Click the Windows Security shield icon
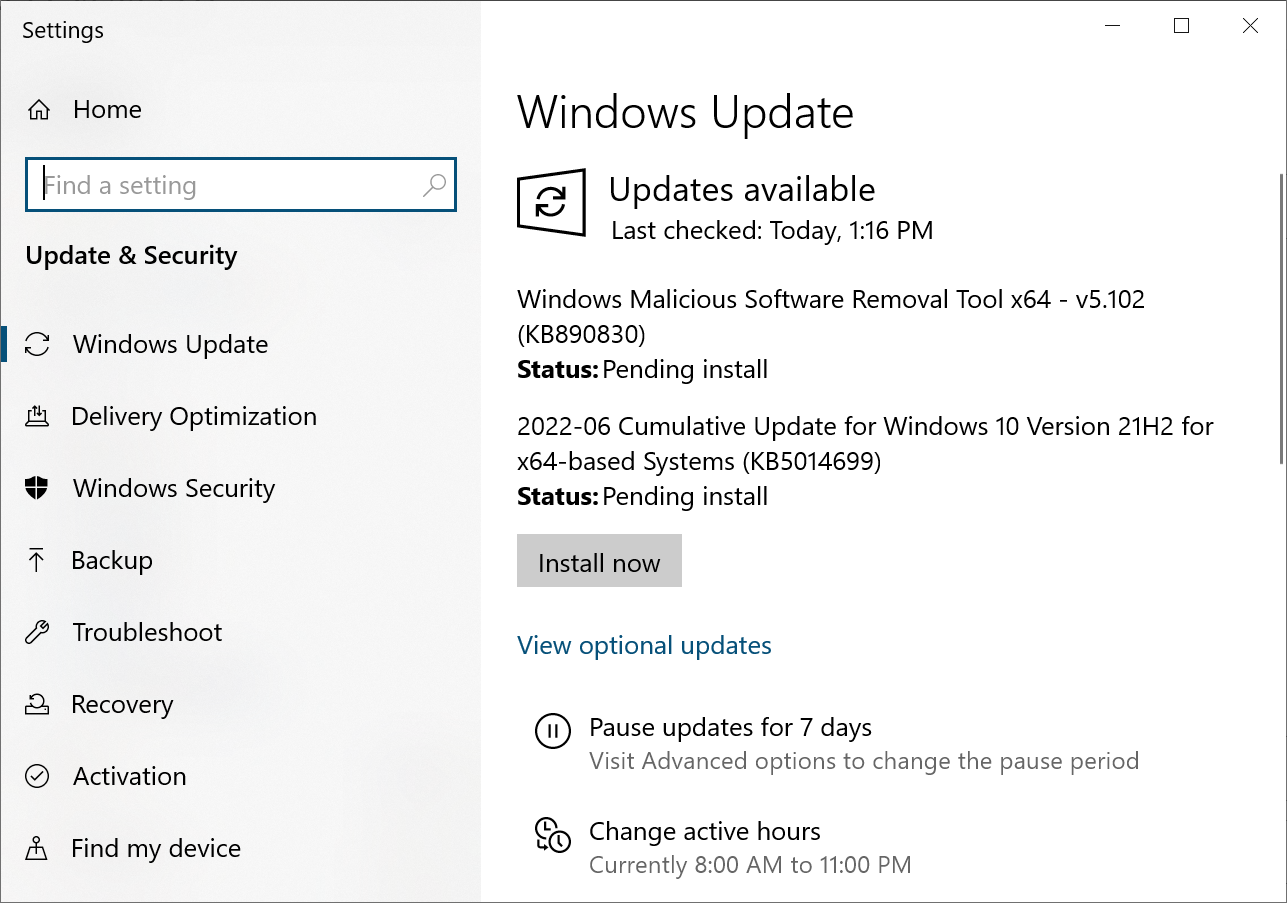Viewport: 1287px width, 903px height. (x=37, y=489)
